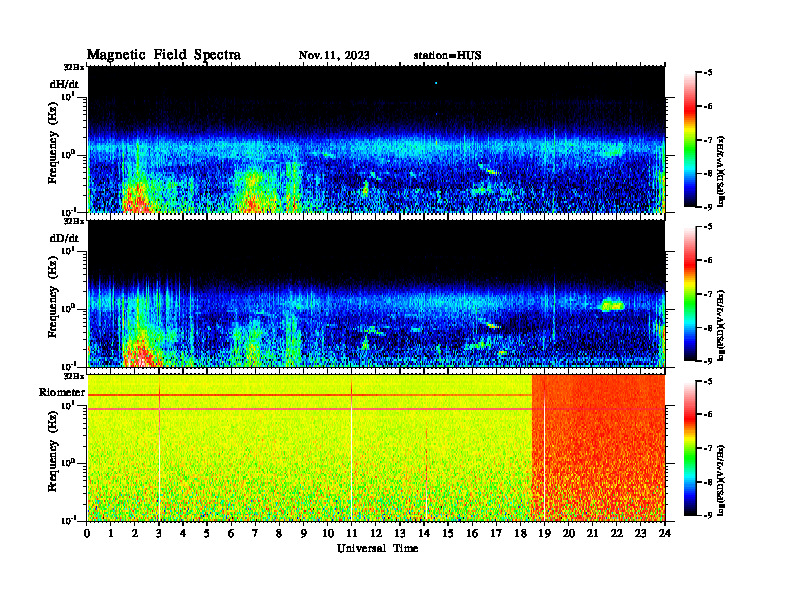Click hour 18 on the time axis
The width and height of the screenshot is (792, 612).
(x=520, y=533)
